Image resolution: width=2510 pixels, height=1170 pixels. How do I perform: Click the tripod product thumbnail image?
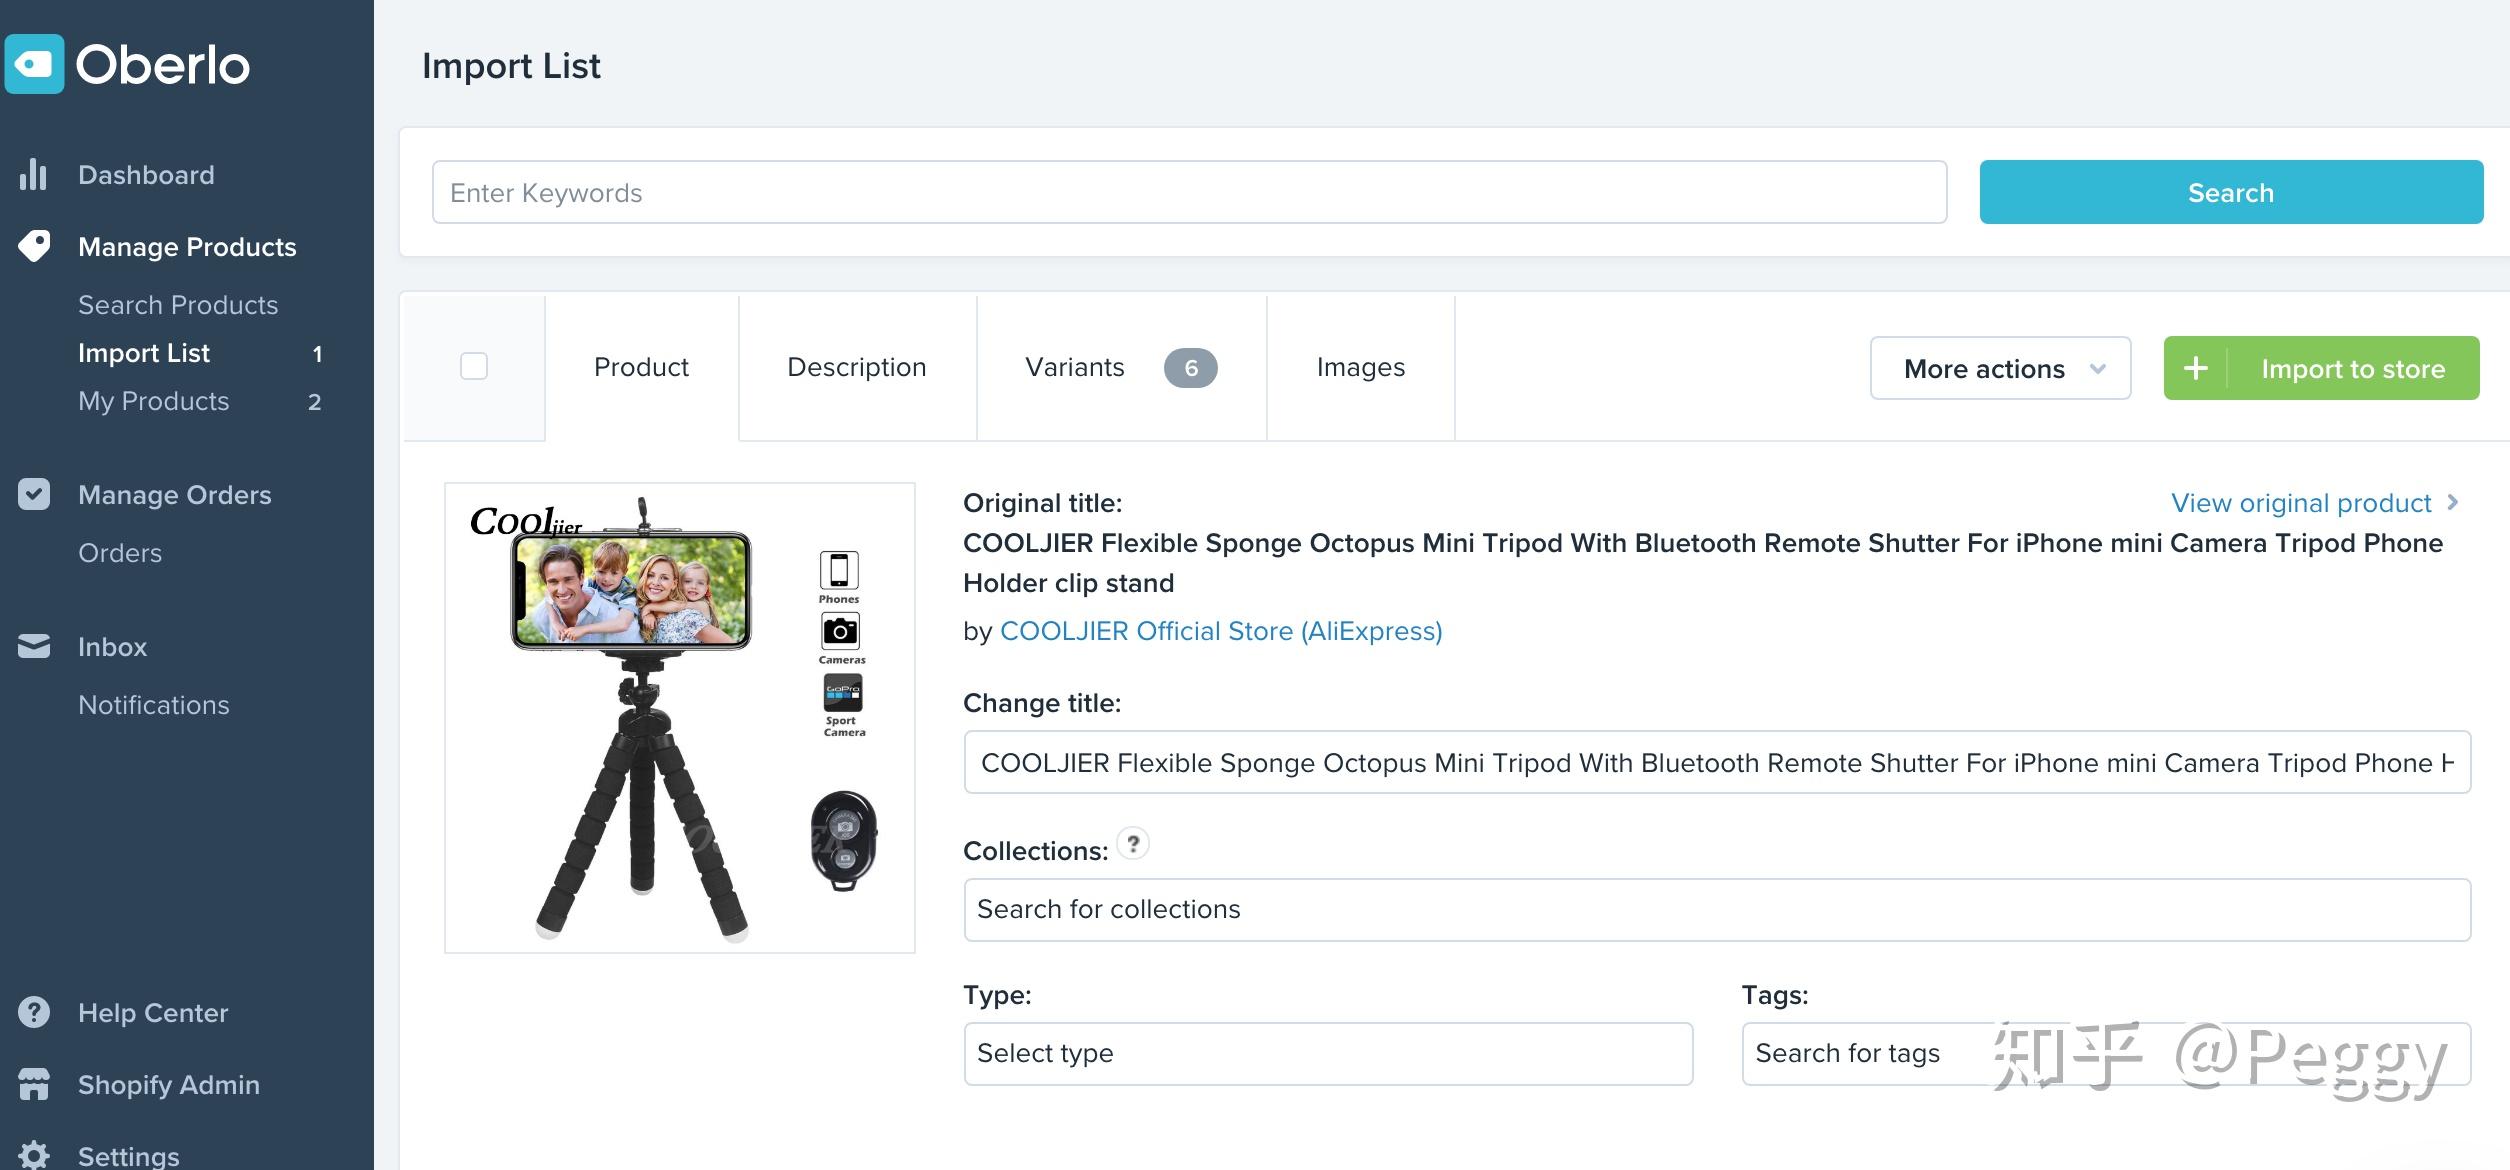679,718
